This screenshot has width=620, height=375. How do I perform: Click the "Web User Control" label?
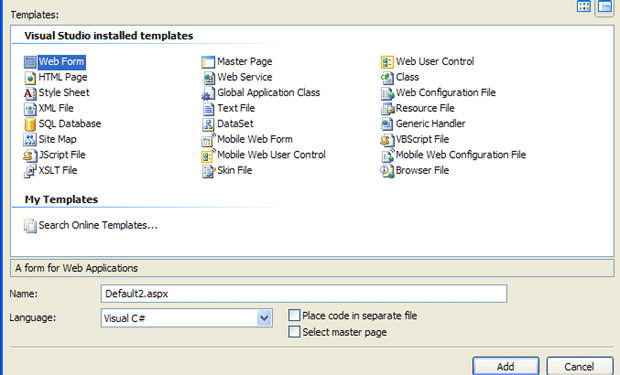435,61
